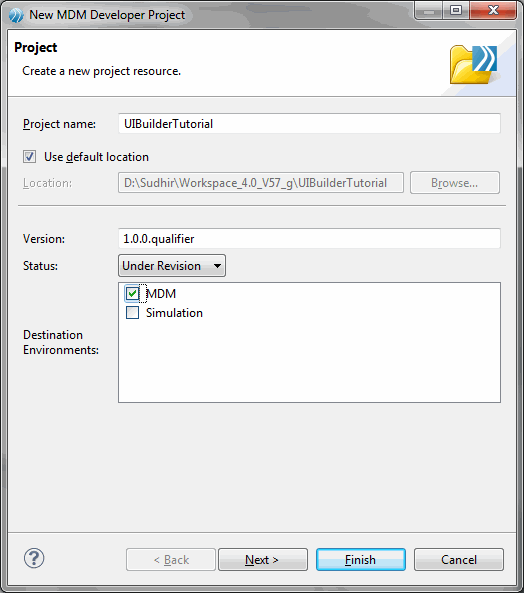Close the New MDM Developer Project dialog

tap(493, 10)
